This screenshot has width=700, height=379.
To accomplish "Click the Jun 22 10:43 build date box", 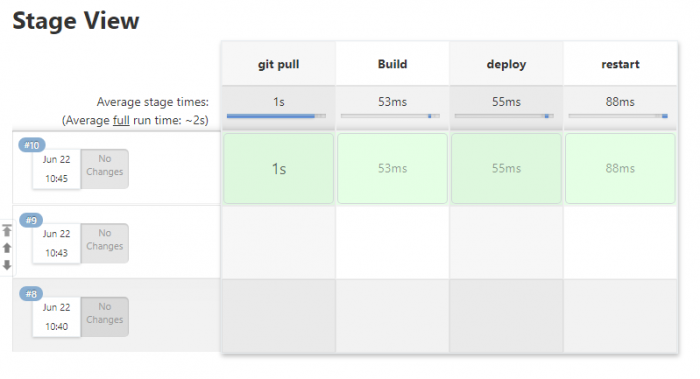I will pyautogui.click(x=56, y=243).
